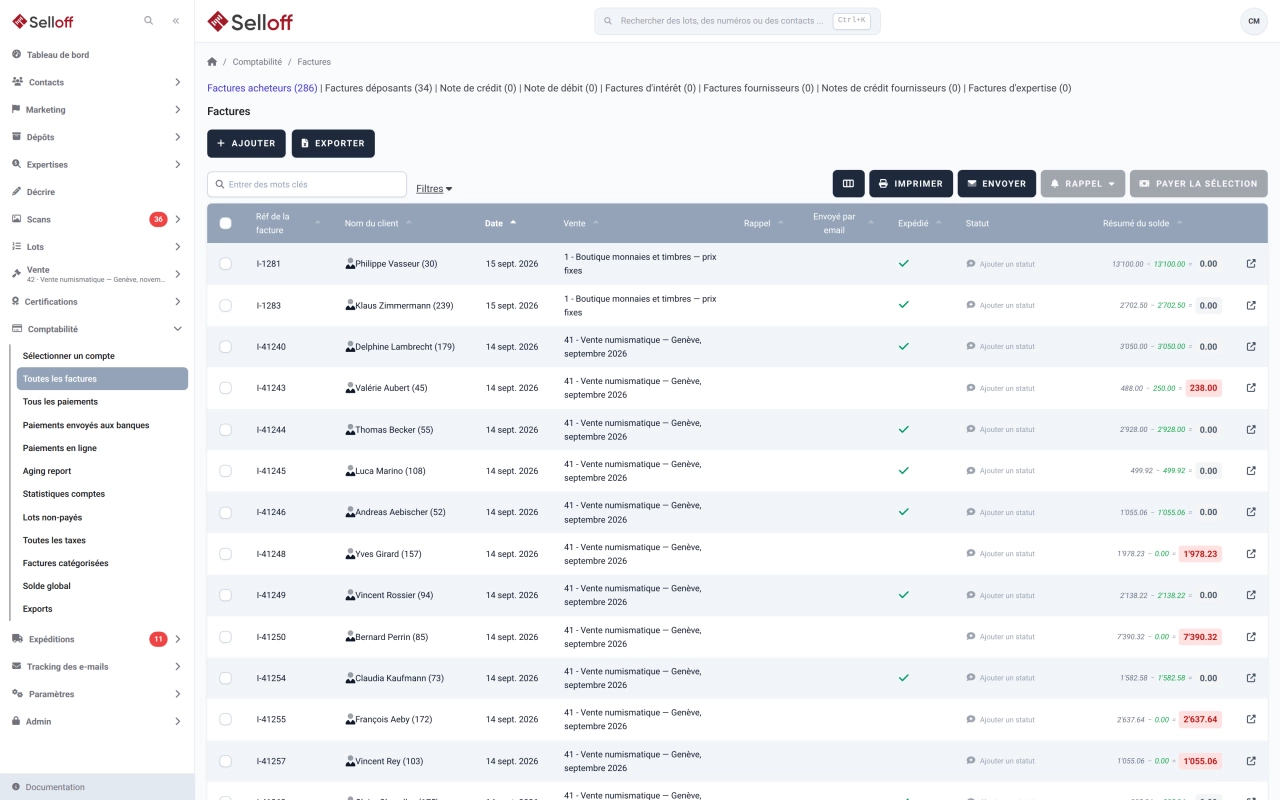Expand the Marketing sidebar section
Screen dimensions: 1280x800
[x=97, y=110]
